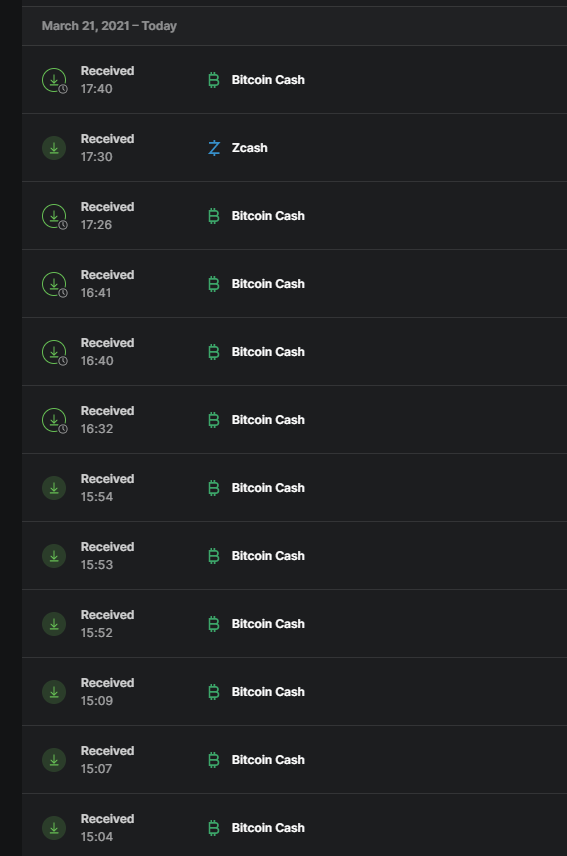This screenshot has width=567, height=856.
Task: Click pending received icon at 16:41
Action: [55, 284]
